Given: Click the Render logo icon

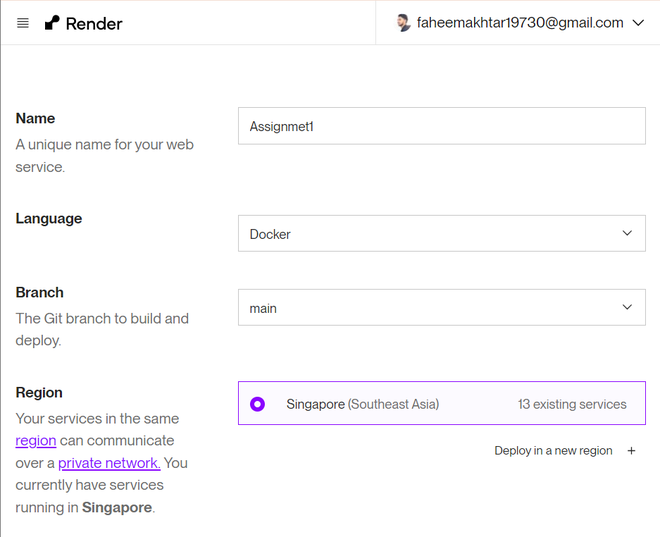Looking at the screenshot, I should [x=52, y=23].
